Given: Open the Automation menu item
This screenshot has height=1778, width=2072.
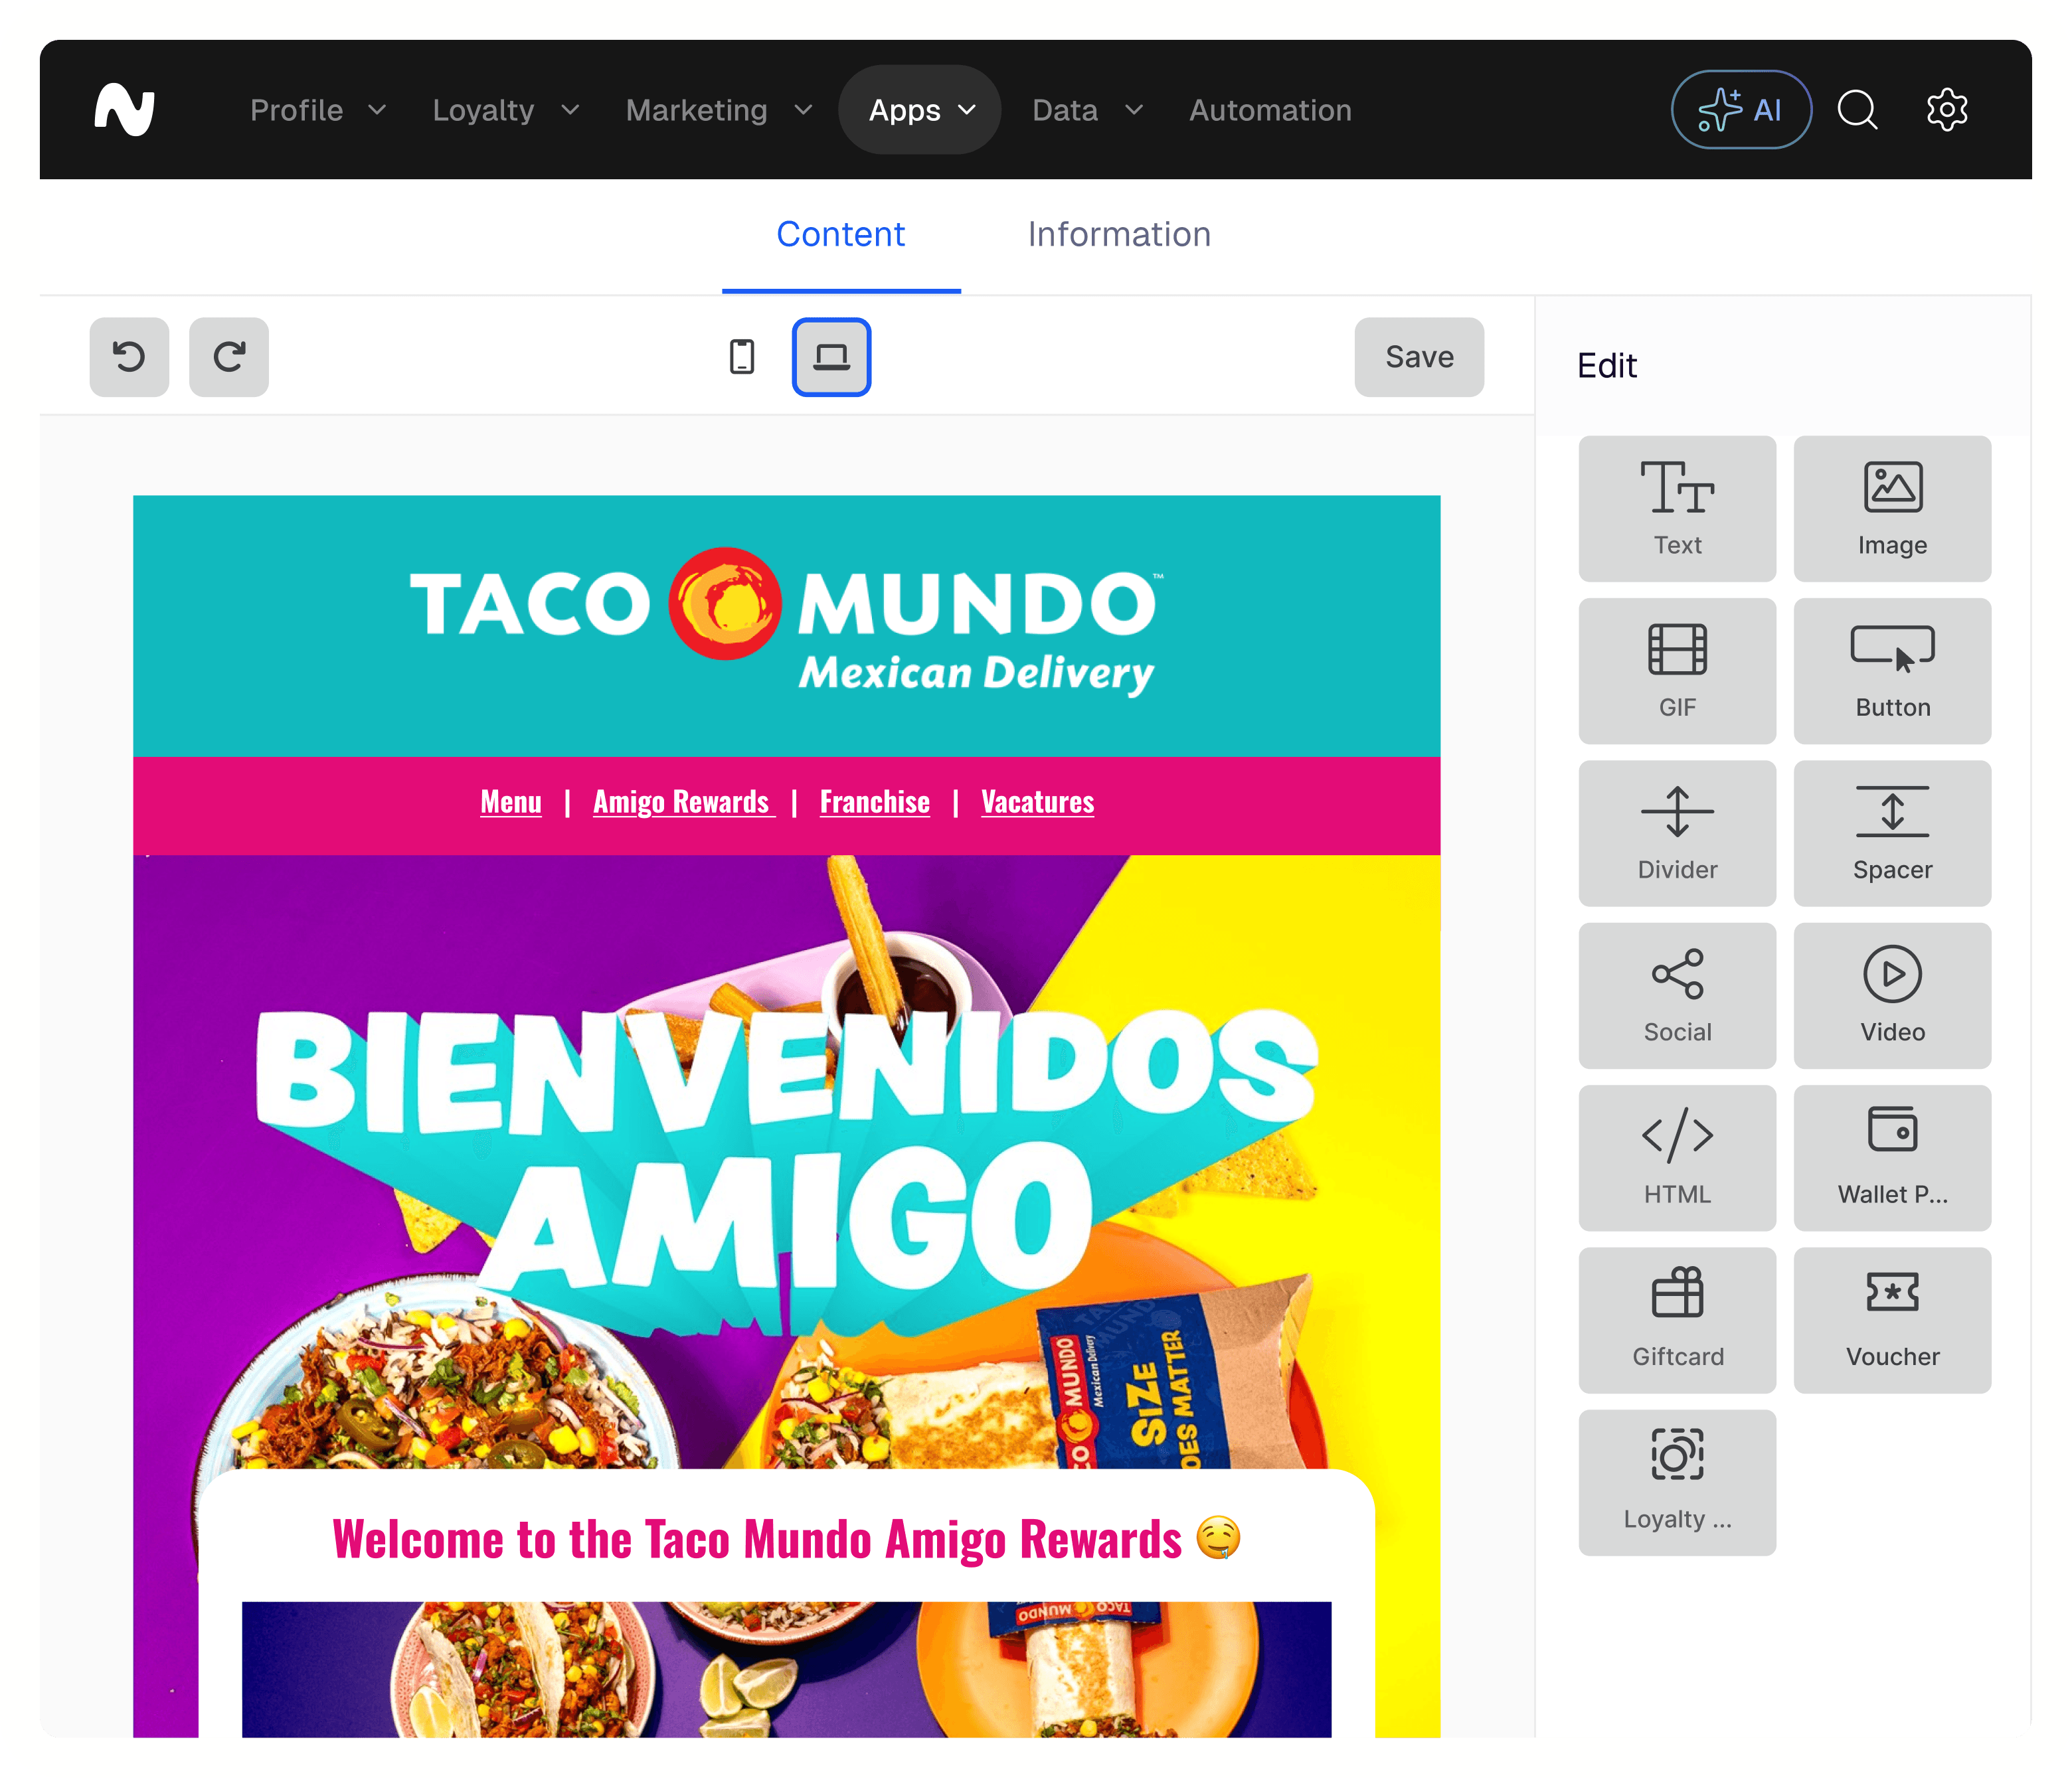Looking at the screenshot, I should coord(1270,110).
